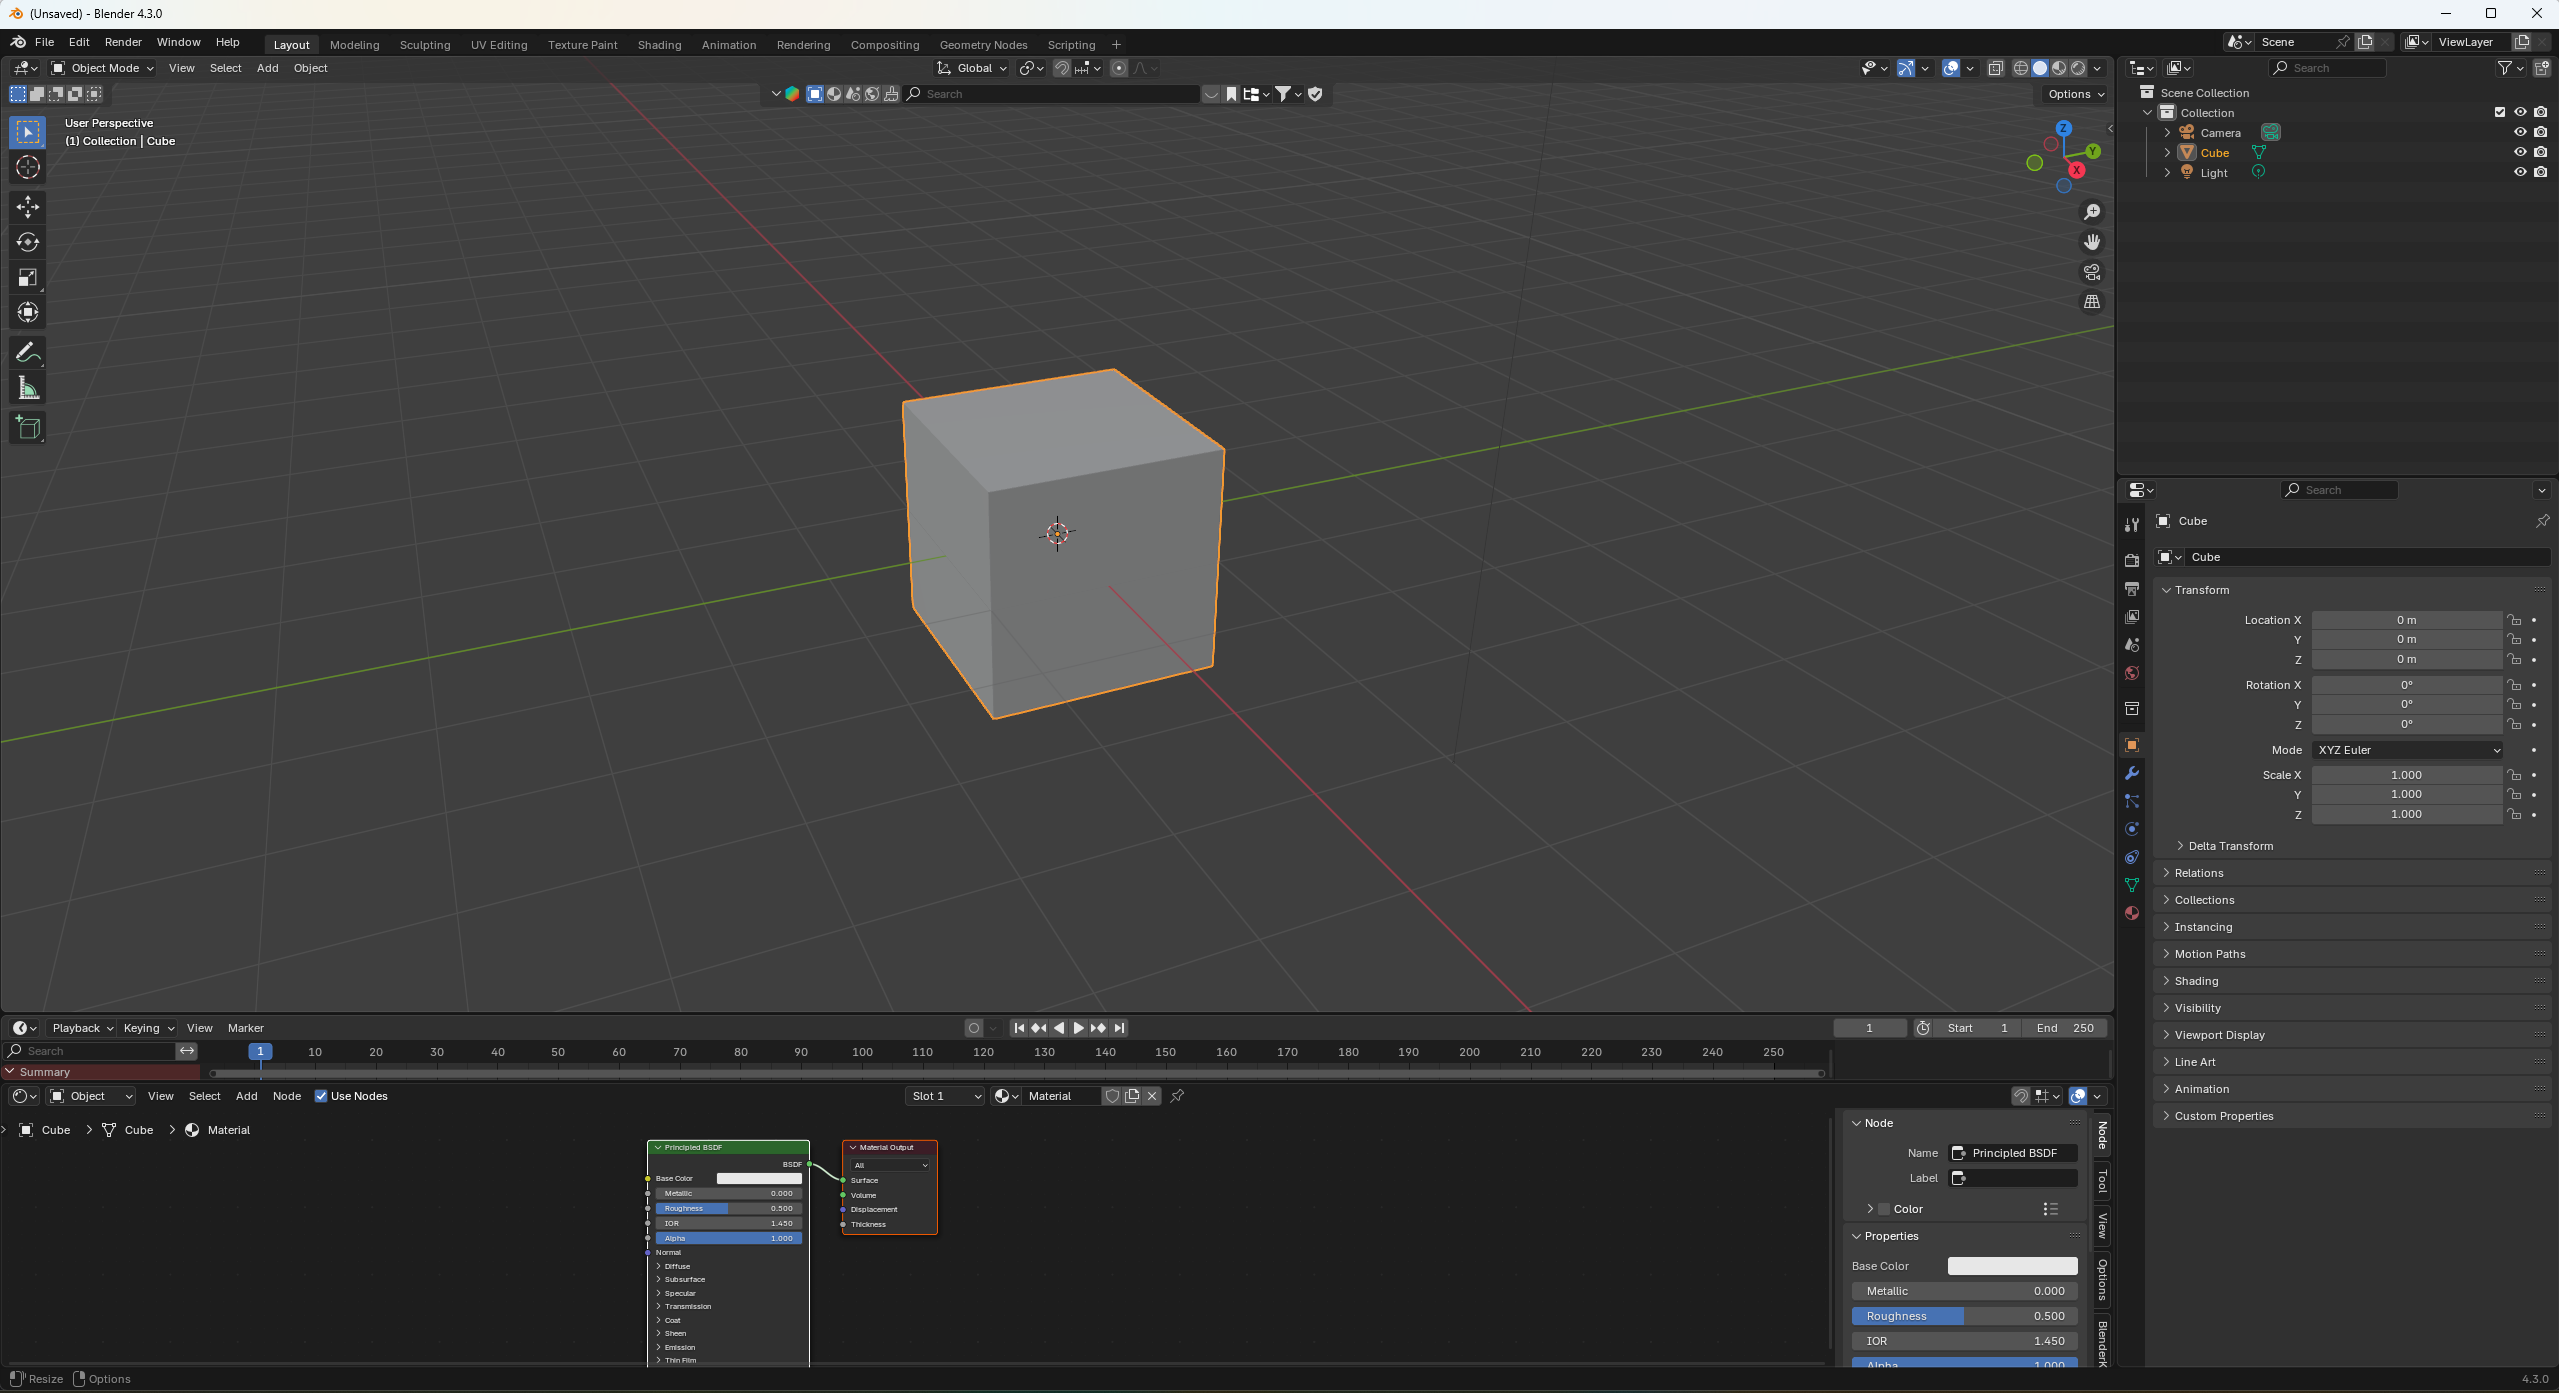2559x1393 pixels.
Task: Expand the Delta Transform section
Action: tap(2230, 846)
